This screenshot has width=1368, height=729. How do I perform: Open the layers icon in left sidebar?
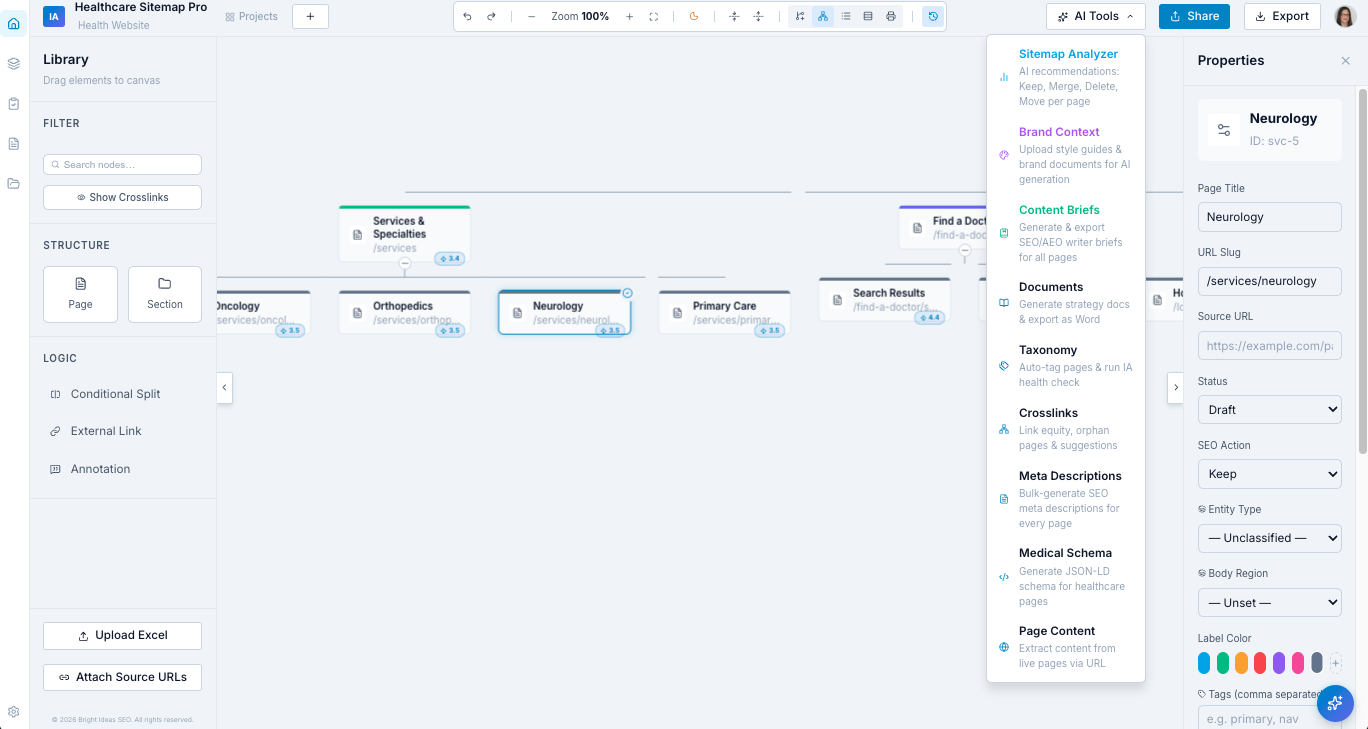[x=14, y=63]
